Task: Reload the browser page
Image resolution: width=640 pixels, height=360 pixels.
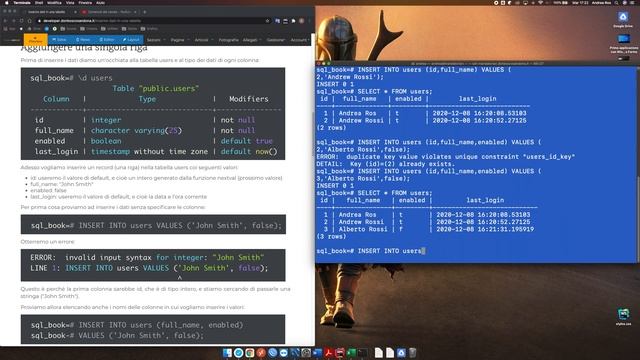Action: coord(21,21)
